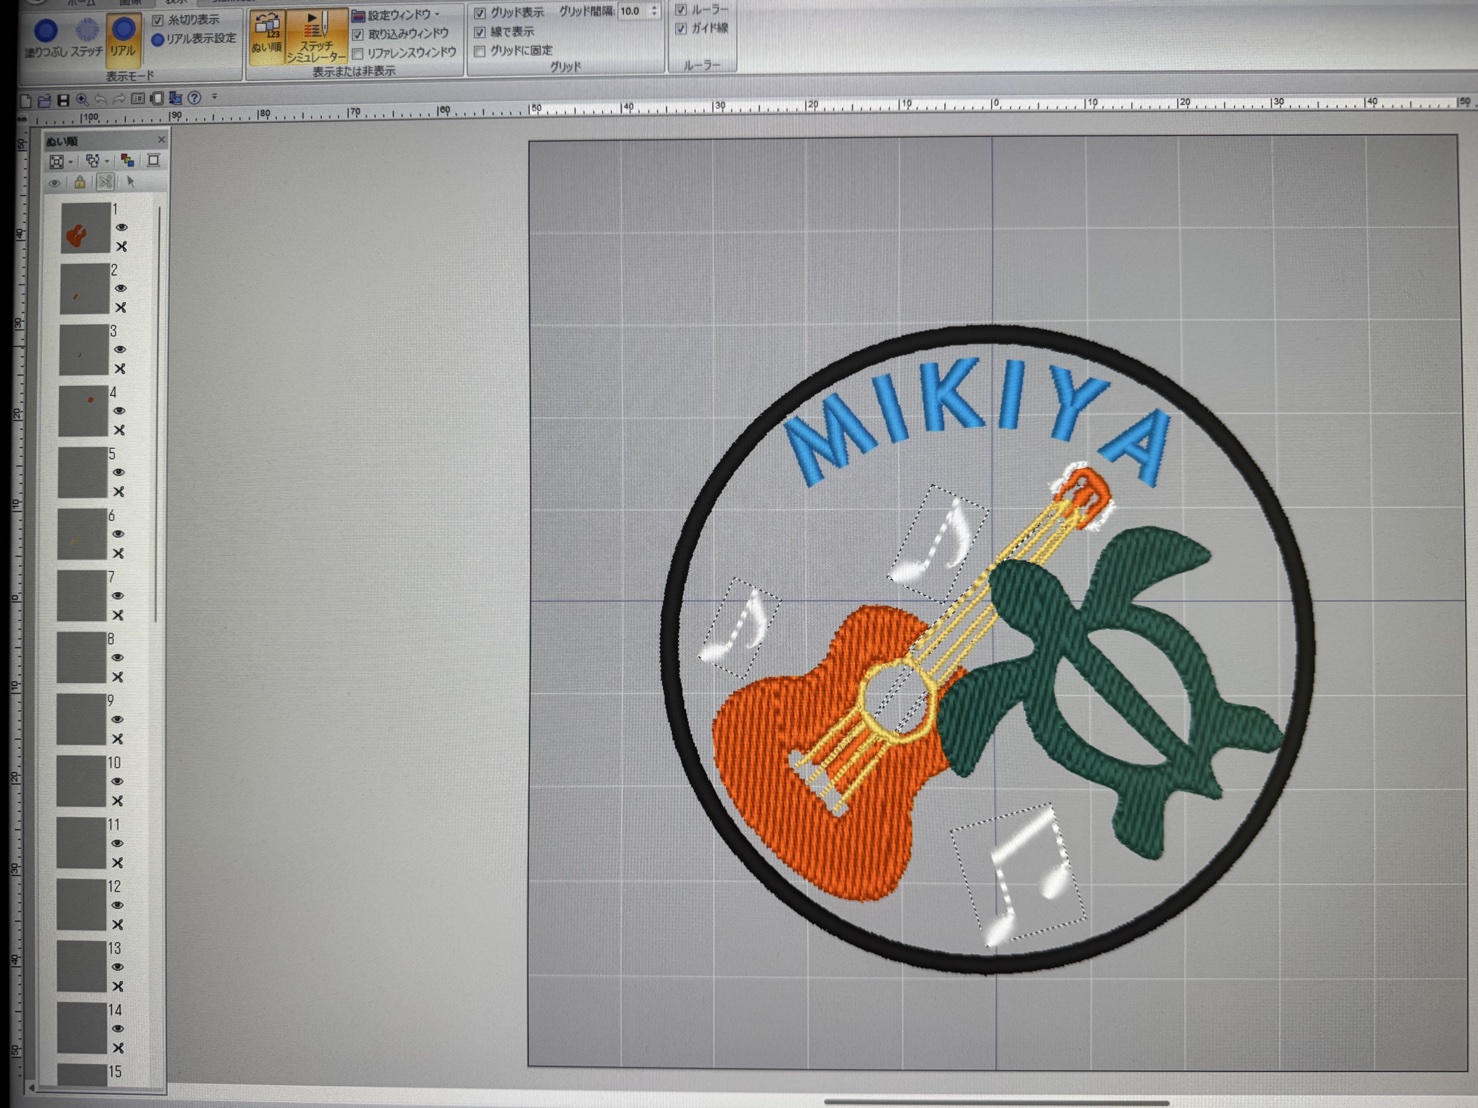Click the colored squares color-sort icon
Image resolution: width=1478 pixels, height=1108 pixels.
[x=127, y=160]
